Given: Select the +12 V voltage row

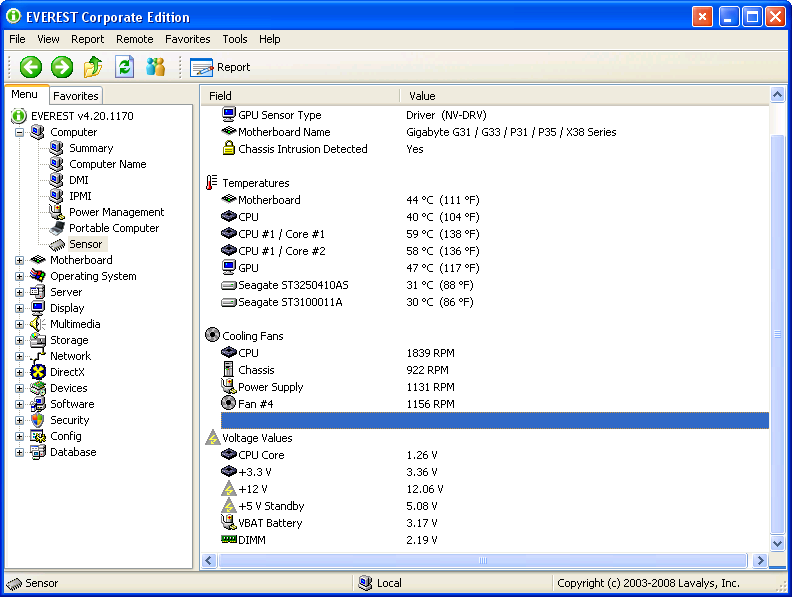Looking at the screenshot, I should tap(495, 489).
